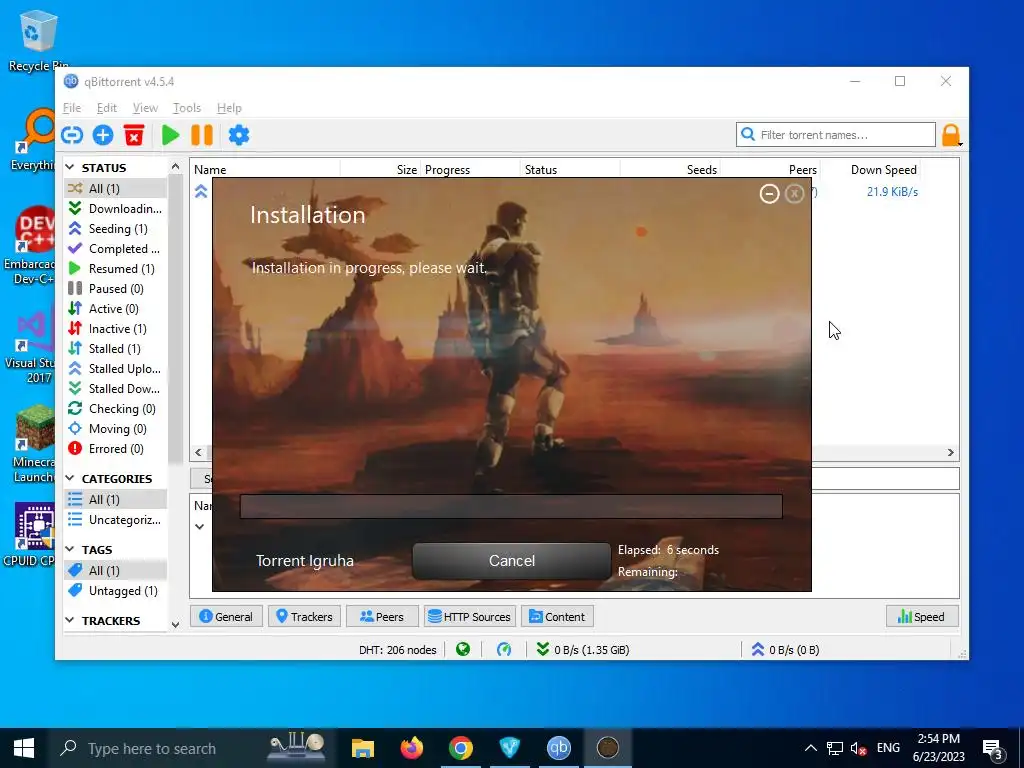This screenshot has height=768, width=1024.
Task: Click the download speed status entry
Action: coord(583,649)
